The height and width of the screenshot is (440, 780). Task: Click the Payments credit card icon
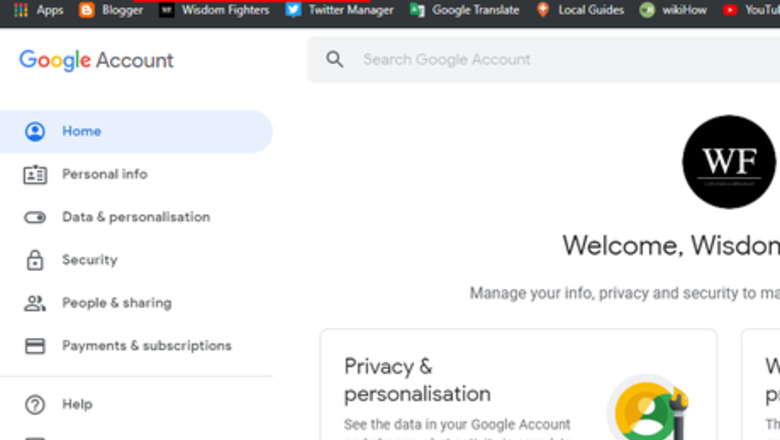tap(35, 346)
